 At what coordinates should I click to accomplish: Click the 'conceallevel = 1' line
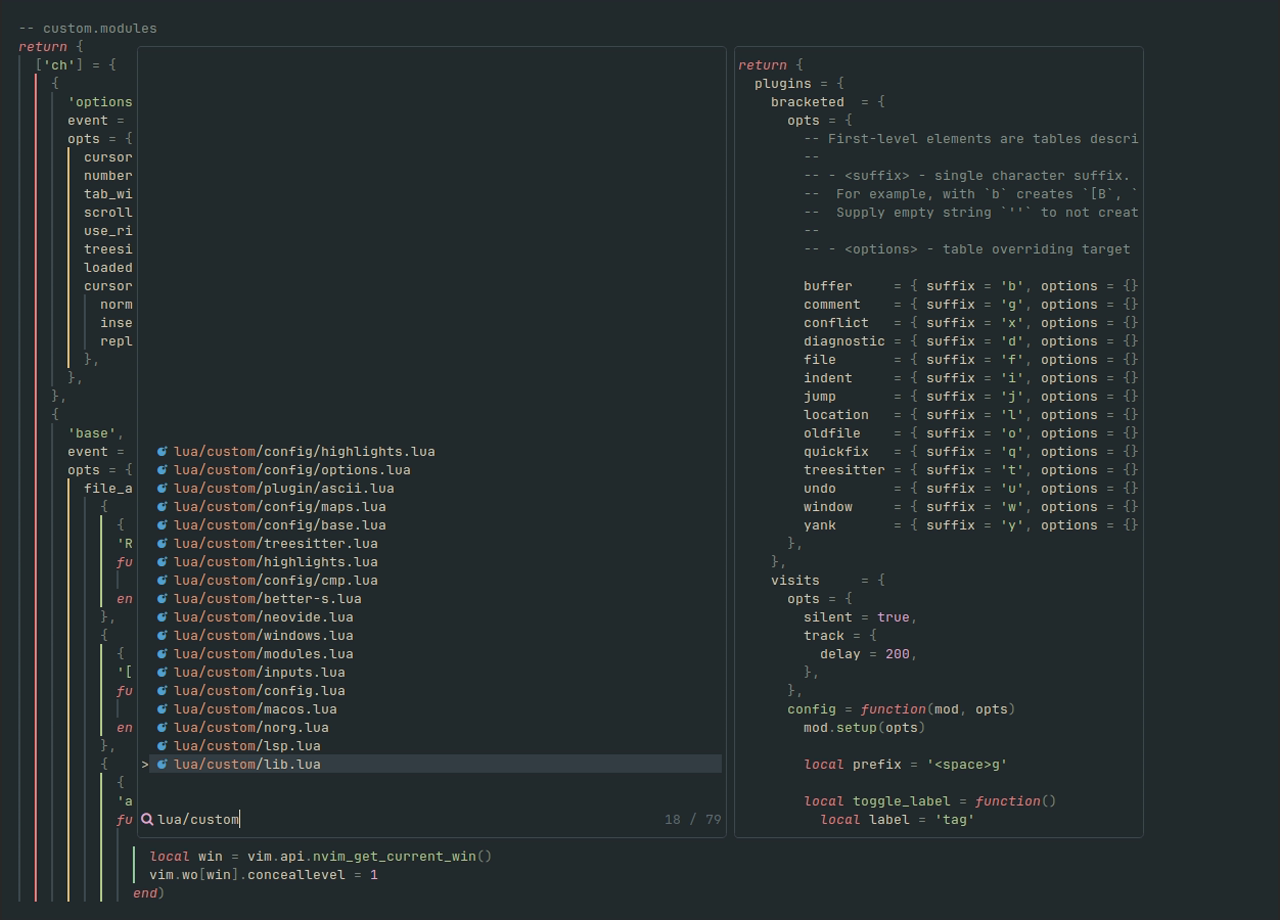264,874
